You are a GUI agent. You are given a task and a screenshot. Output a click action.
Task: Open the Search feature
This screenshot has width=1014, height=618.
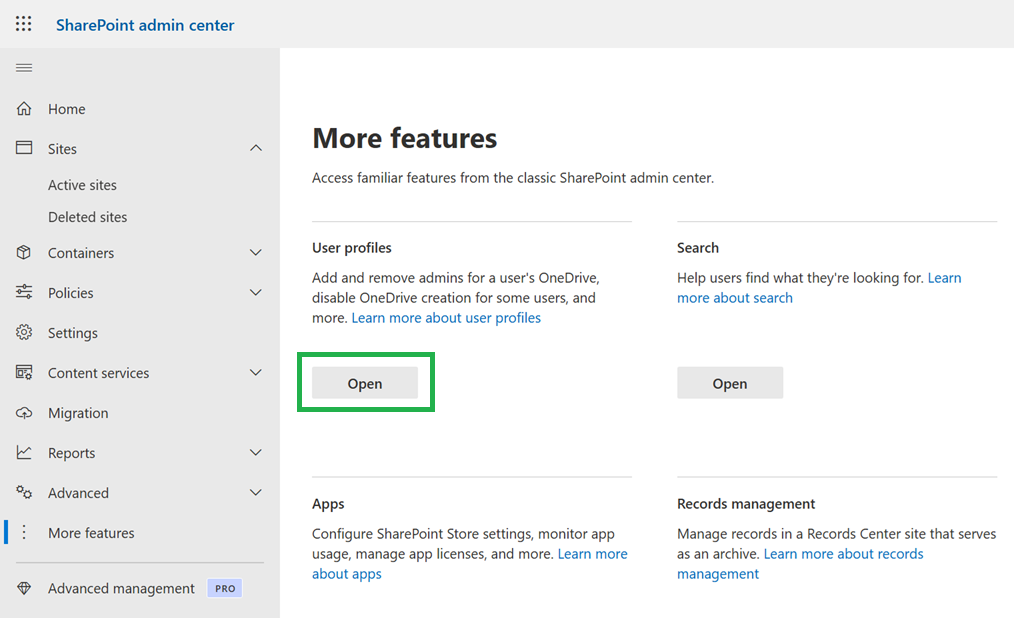click(729, 383)
